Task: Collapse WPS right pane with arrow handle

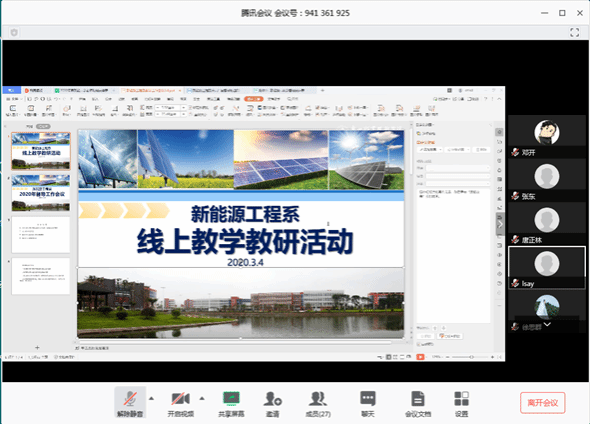Action: (x=500, y=224)
